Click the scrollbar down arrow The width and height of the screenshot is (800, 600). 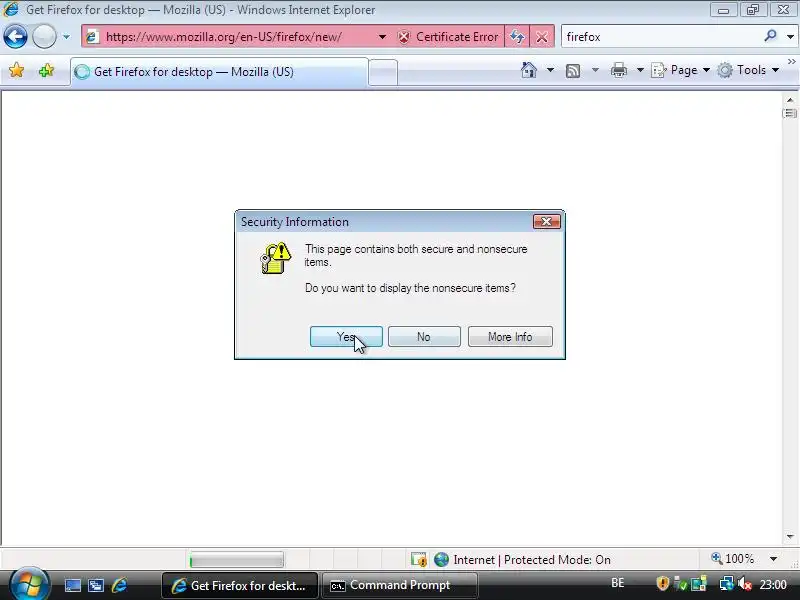(x=790, y=536)
